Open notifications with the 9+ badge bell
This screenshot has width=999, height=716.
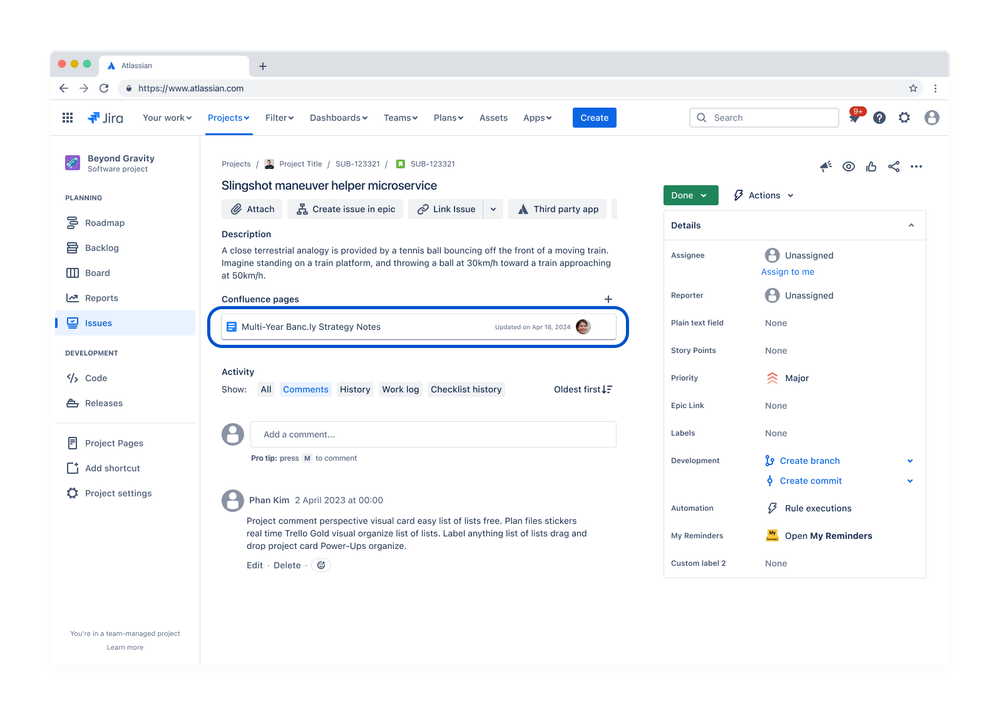(857, 117)
